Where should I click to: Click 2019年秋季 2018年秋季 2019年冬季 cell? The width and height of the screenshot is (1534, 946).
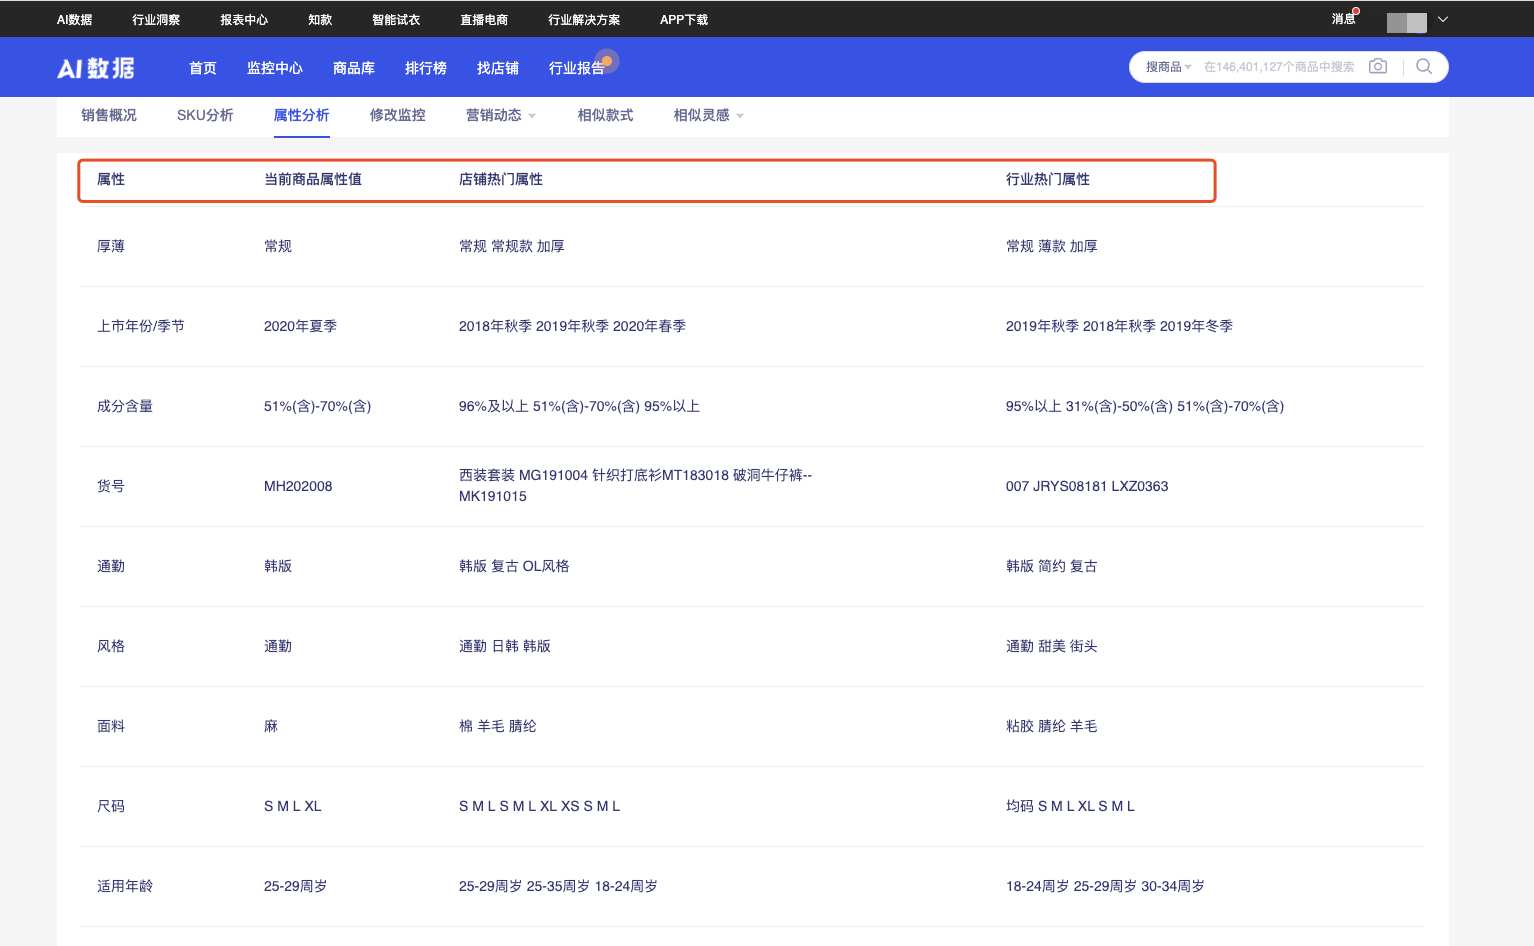1119,326
